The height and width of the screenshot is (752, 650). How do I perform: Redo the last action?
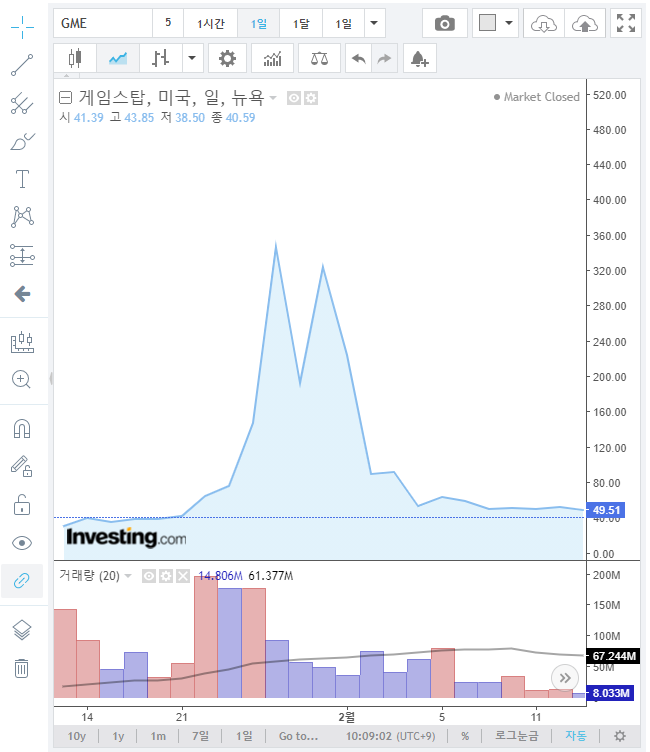pyautogui.click(x=384, y=59)
